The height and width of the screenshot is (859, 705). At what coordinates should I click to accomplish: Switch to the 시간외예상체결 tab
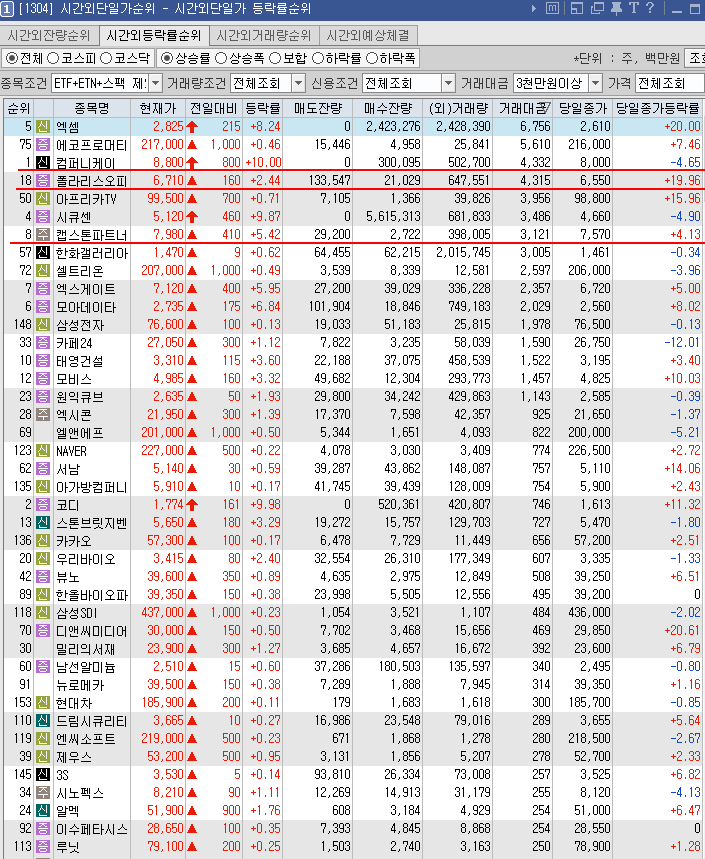point(368,36)
